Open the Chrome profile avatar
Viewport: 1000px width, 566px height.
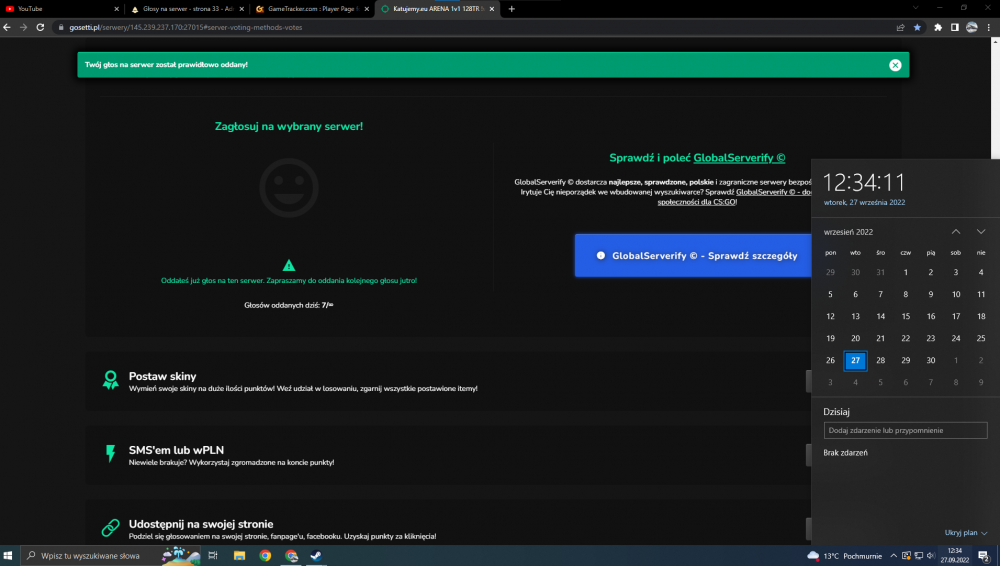[x=971, y=27]
